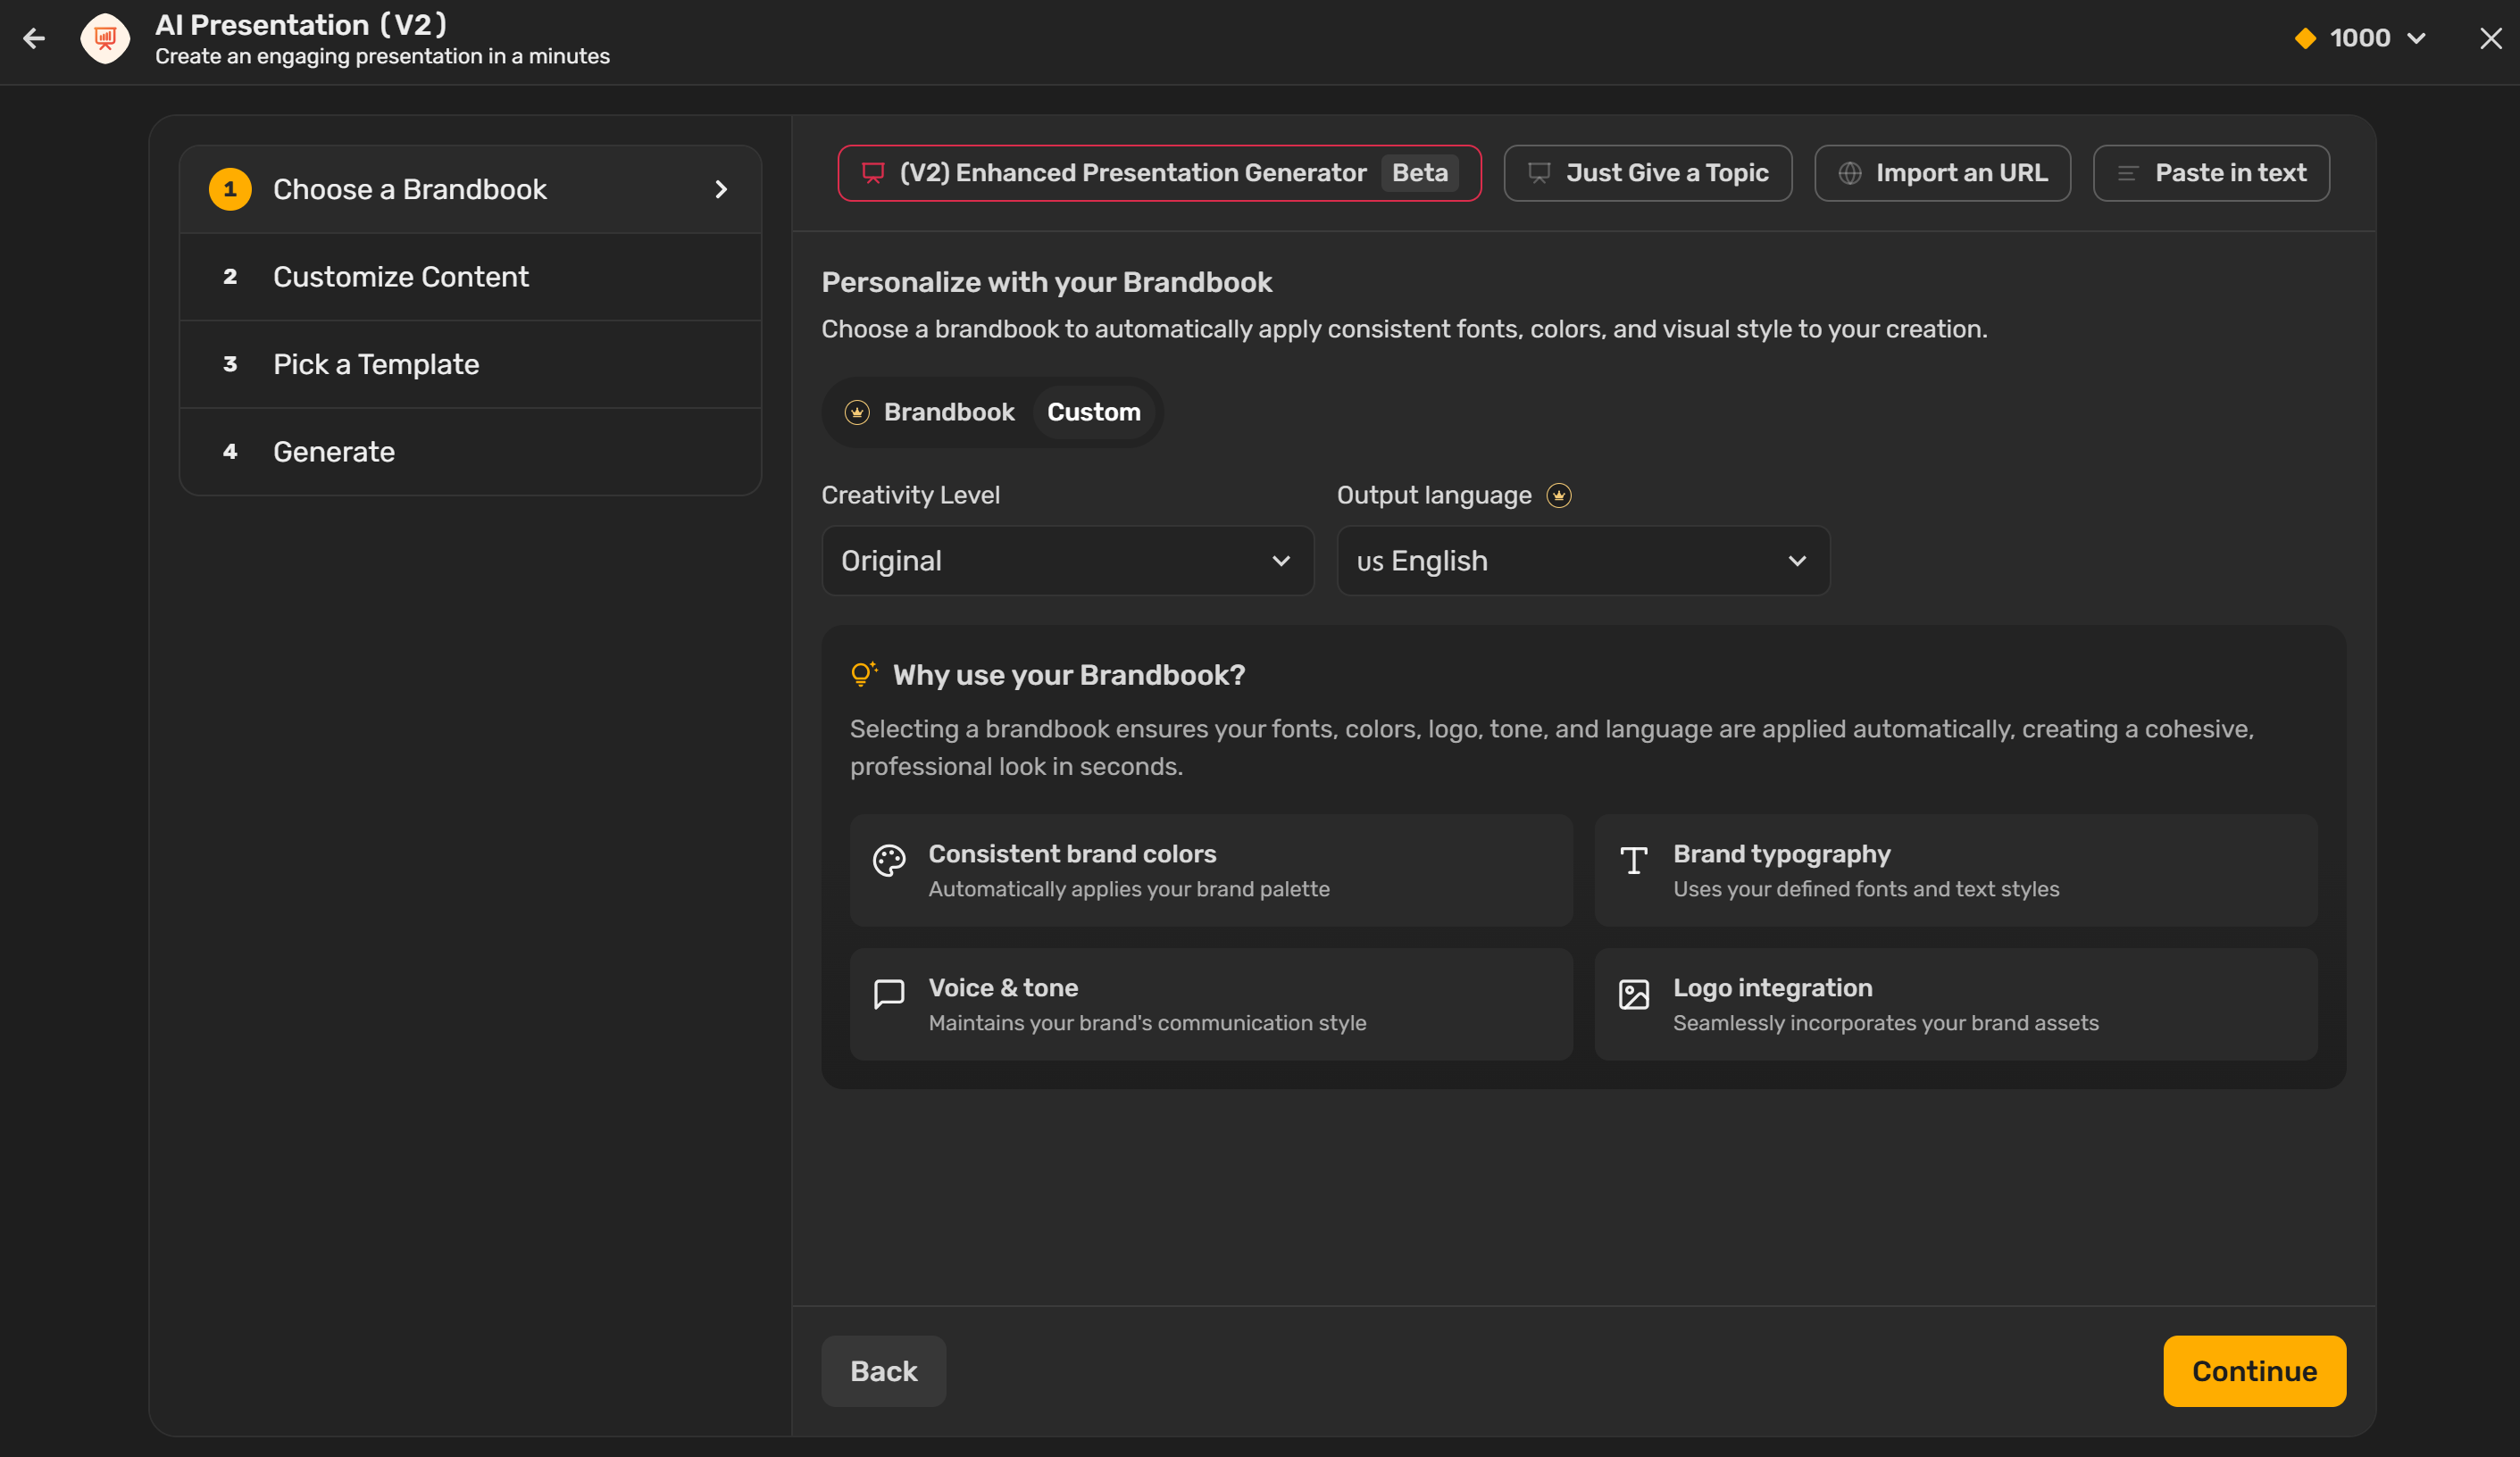Expand the 1000 credits dropdown
The width and height of the screenshot is (2520, 1457).
click(2416, 38)
